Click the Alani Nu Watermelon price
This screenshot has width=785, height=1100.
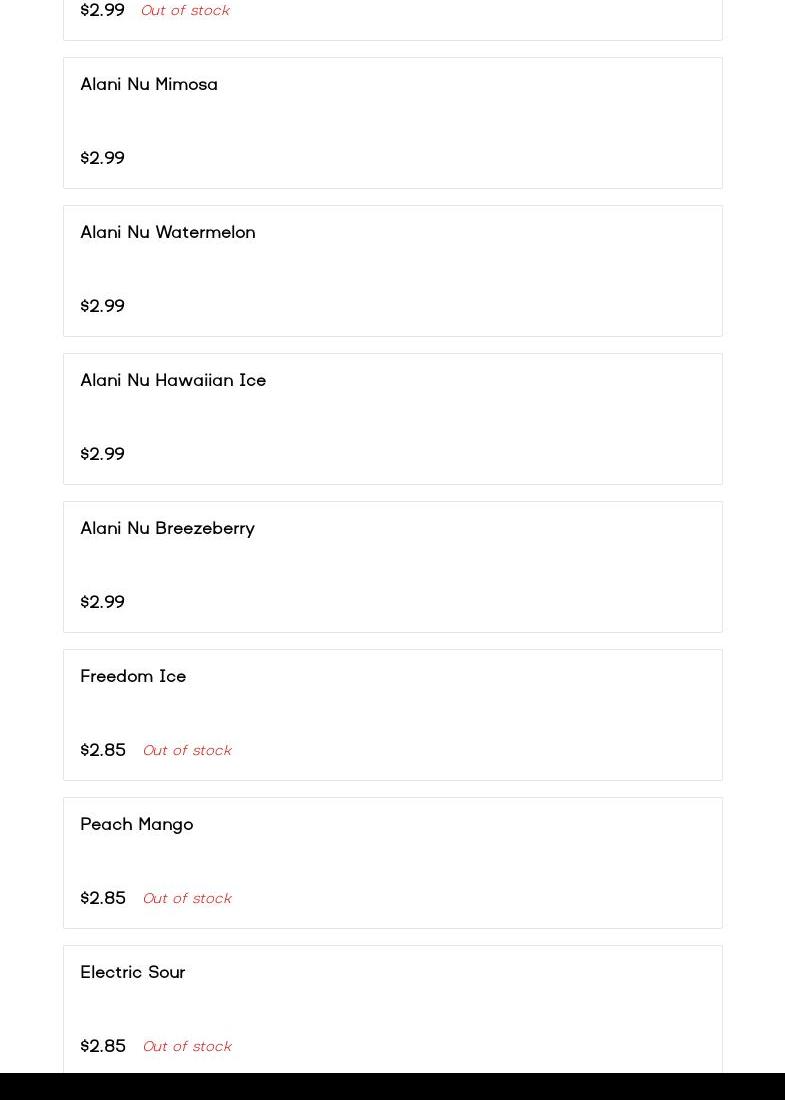[102, 306]
